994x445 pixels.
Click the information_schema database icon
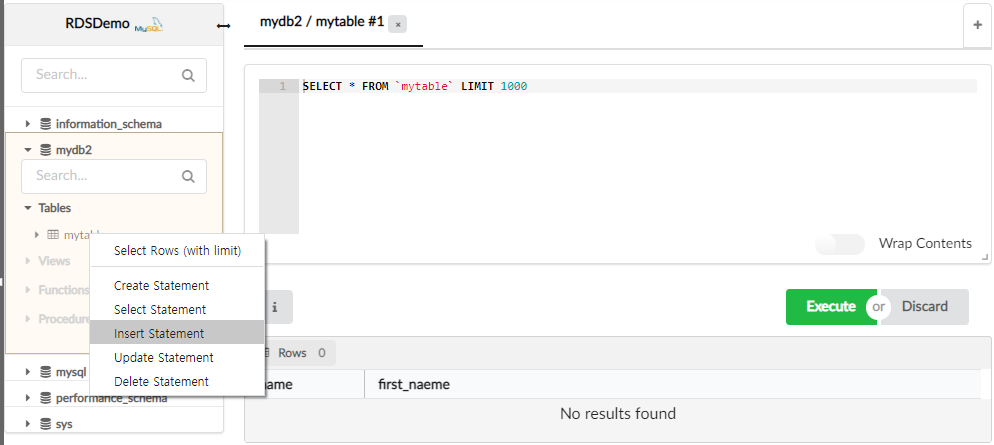click(45, 124)
